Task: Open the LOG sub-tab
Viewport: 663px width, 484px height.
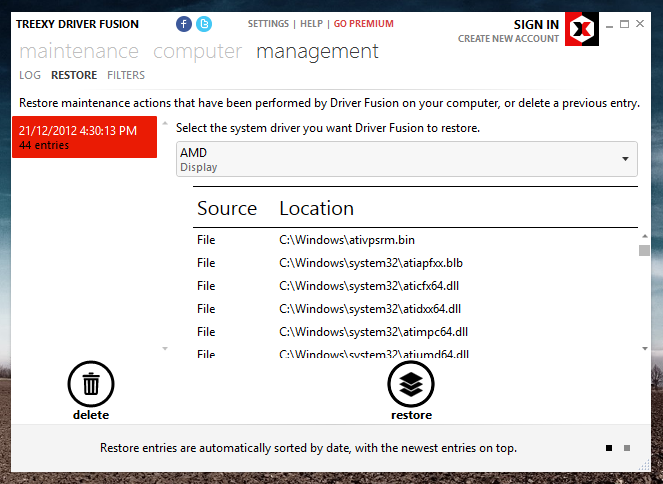Action: [x=30, y=75]
